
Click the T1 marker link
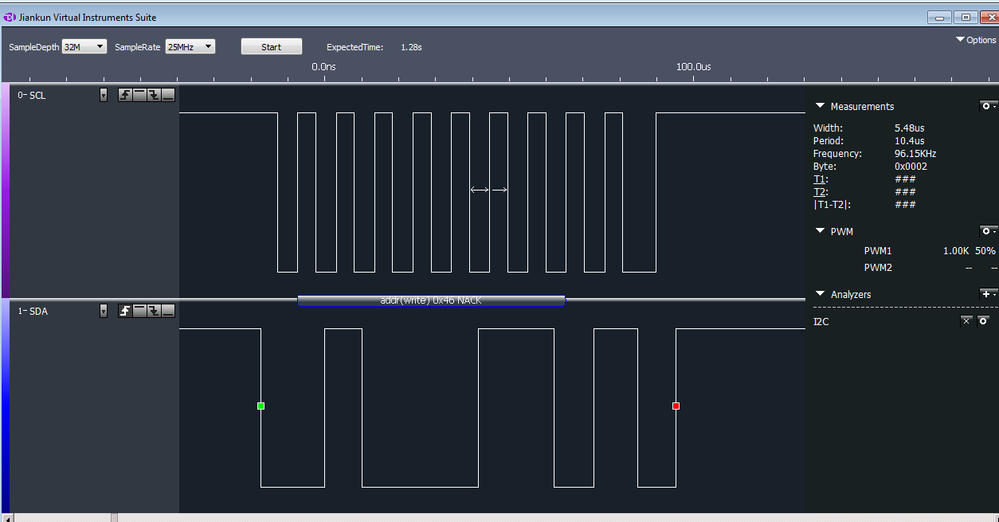[x=820, y=179]
